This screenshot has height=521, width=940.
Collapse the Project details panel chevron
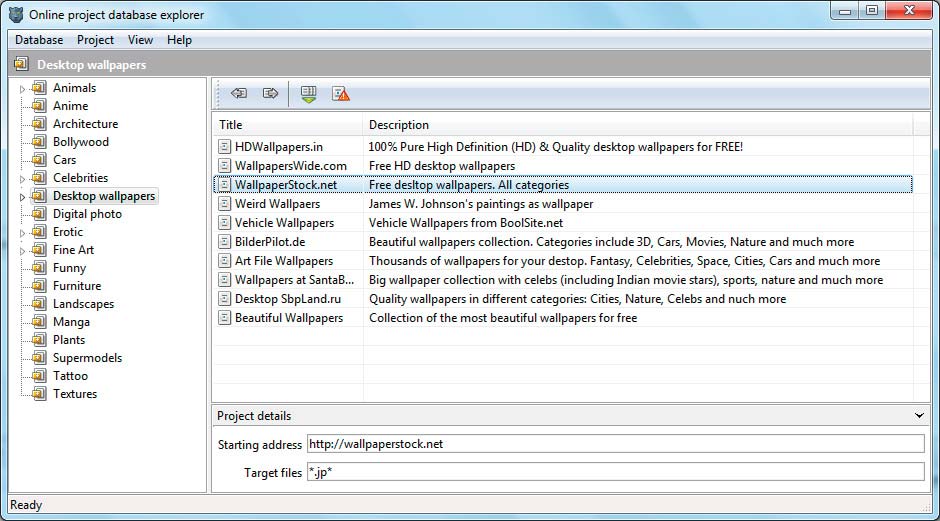pyautogui.click(x=919, y=415)
